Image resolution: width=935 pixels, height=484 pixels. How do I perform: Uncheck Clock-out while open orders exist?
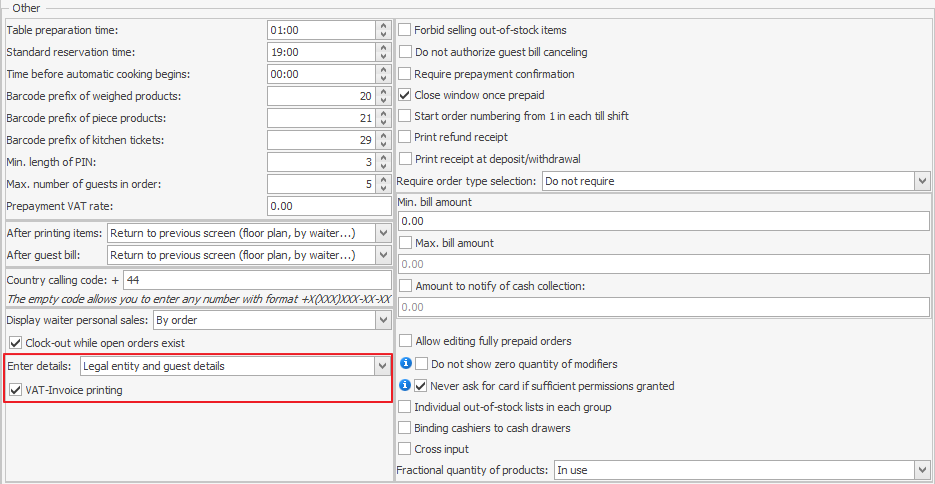coord(15,343)
